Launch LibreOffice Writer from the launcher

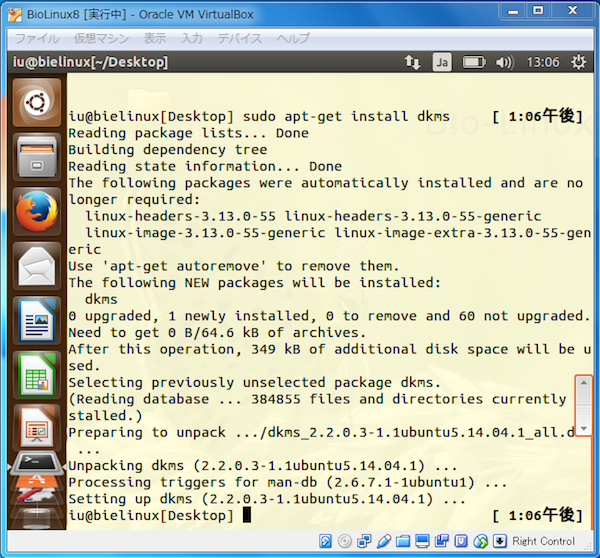pos(37,320)
